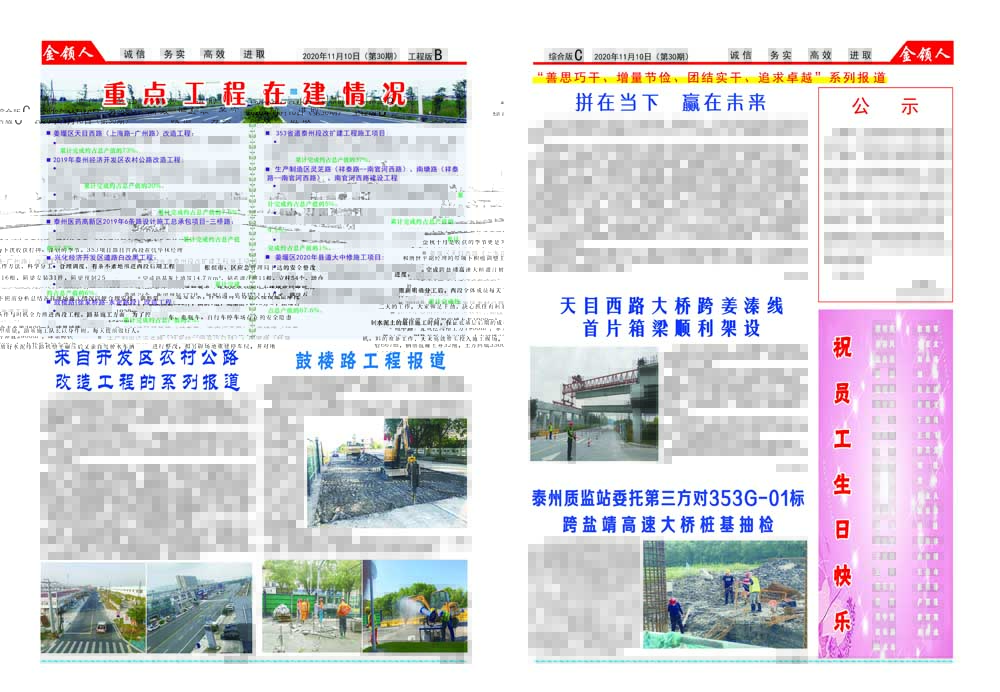This screenshot has height=692, width=1000.
Task: Click the headline 泰州质监站委托第三方对353G-01标
Action: pyautogui.click(x=668, y=498)
